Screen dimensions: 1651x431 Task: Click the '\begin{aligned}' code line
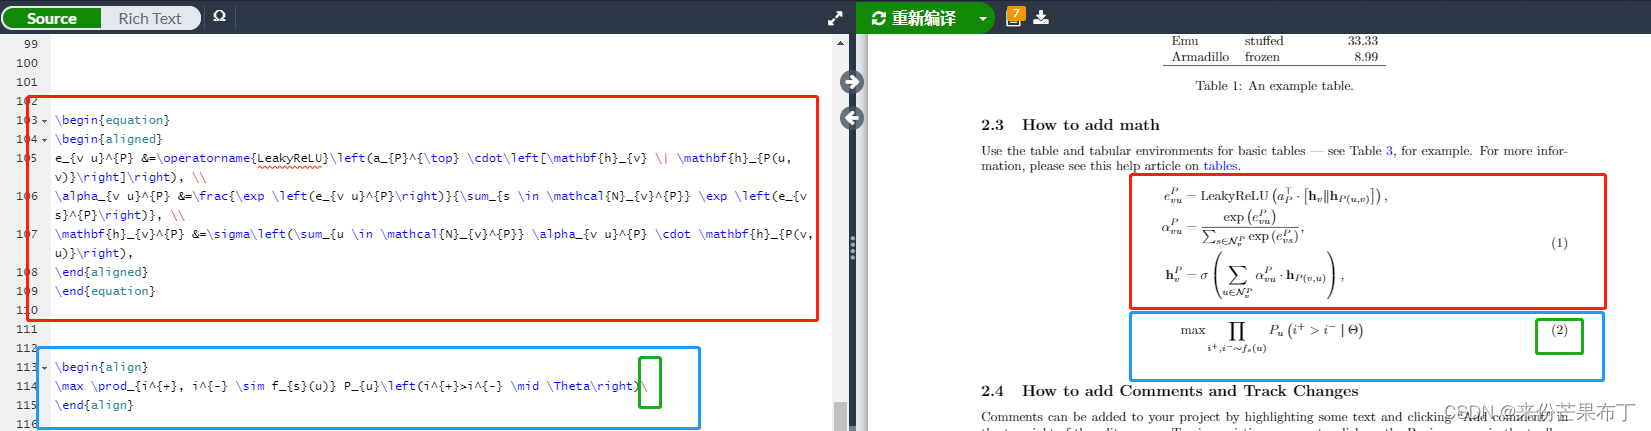click(x=108, y=139)
